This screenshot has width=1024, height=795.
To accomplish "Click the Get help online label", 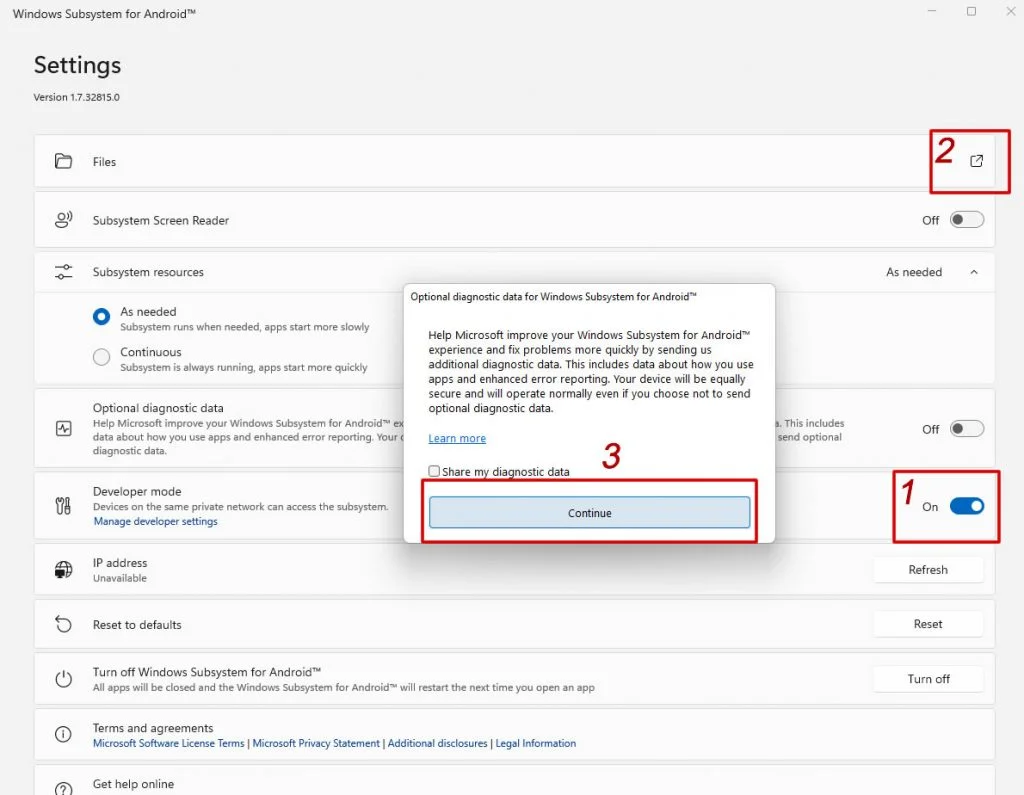I will [133, 784].
